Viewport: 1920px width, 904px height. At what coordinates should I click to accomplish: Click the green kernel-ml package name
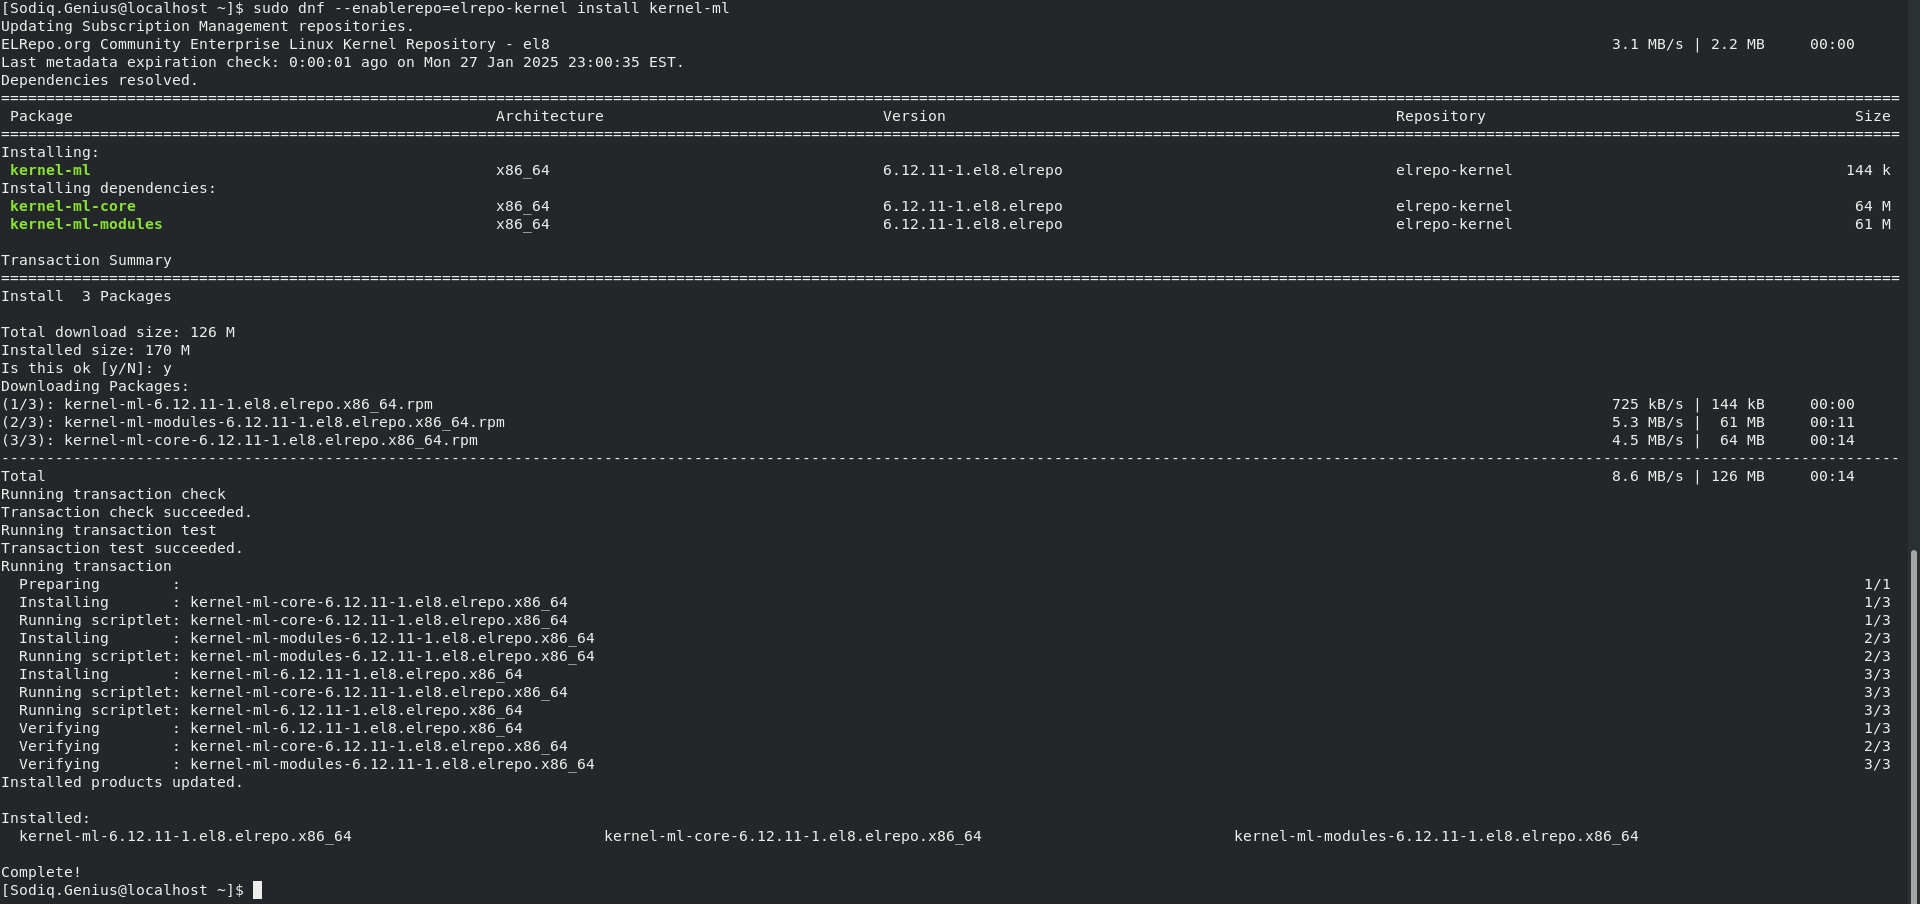pos(50,170)
